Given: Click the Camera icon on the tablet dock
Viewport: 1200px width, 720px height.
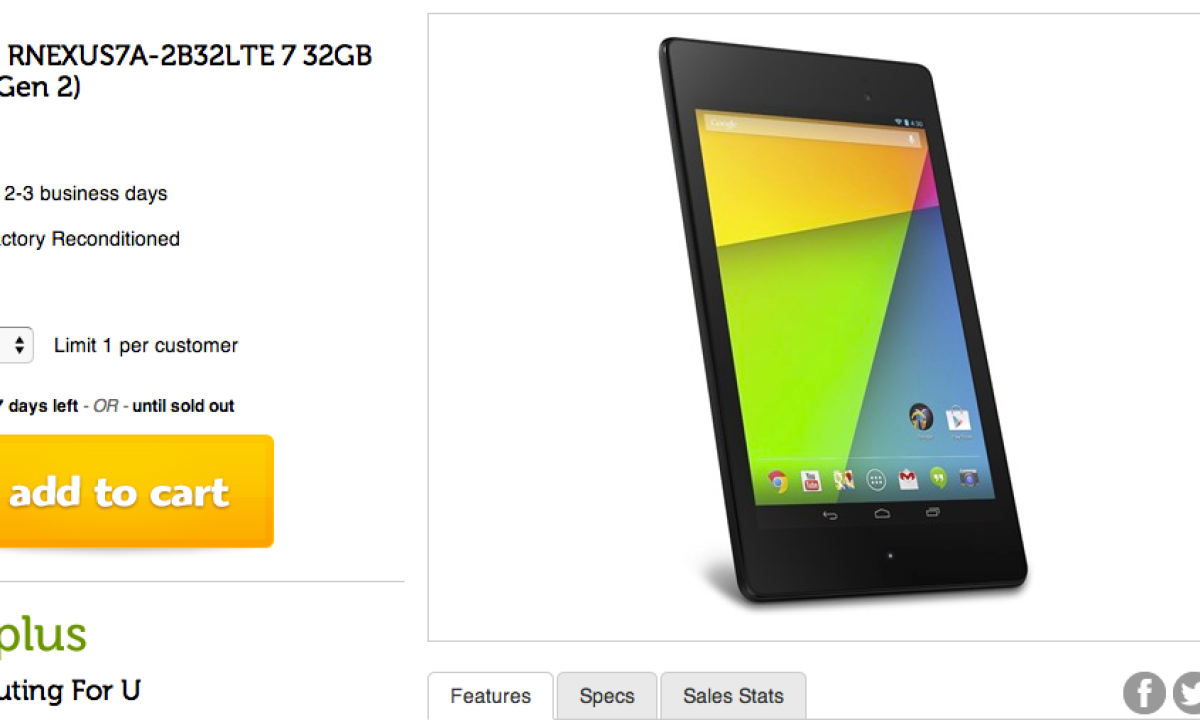Looking at the screenshot, I should [x=968, y=477].
